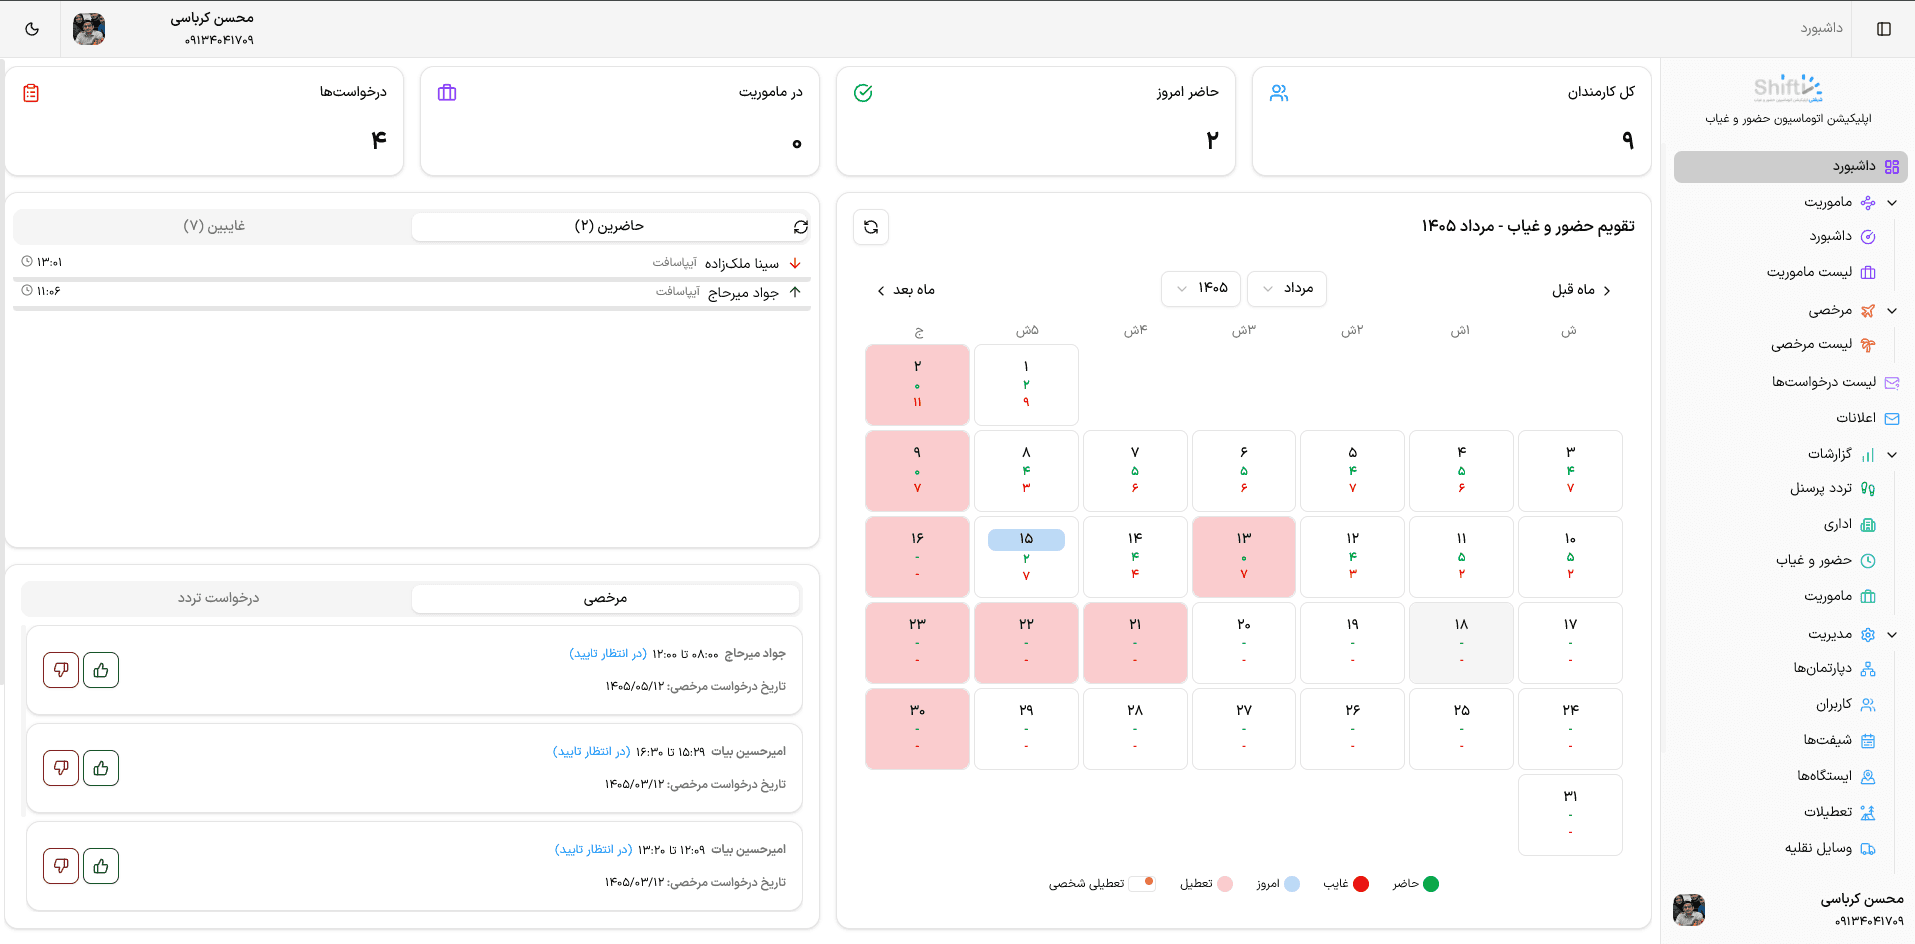This screenshot has height=944, width=1915.
Task: Open اداری report in sidebar
Action: 1849,524
